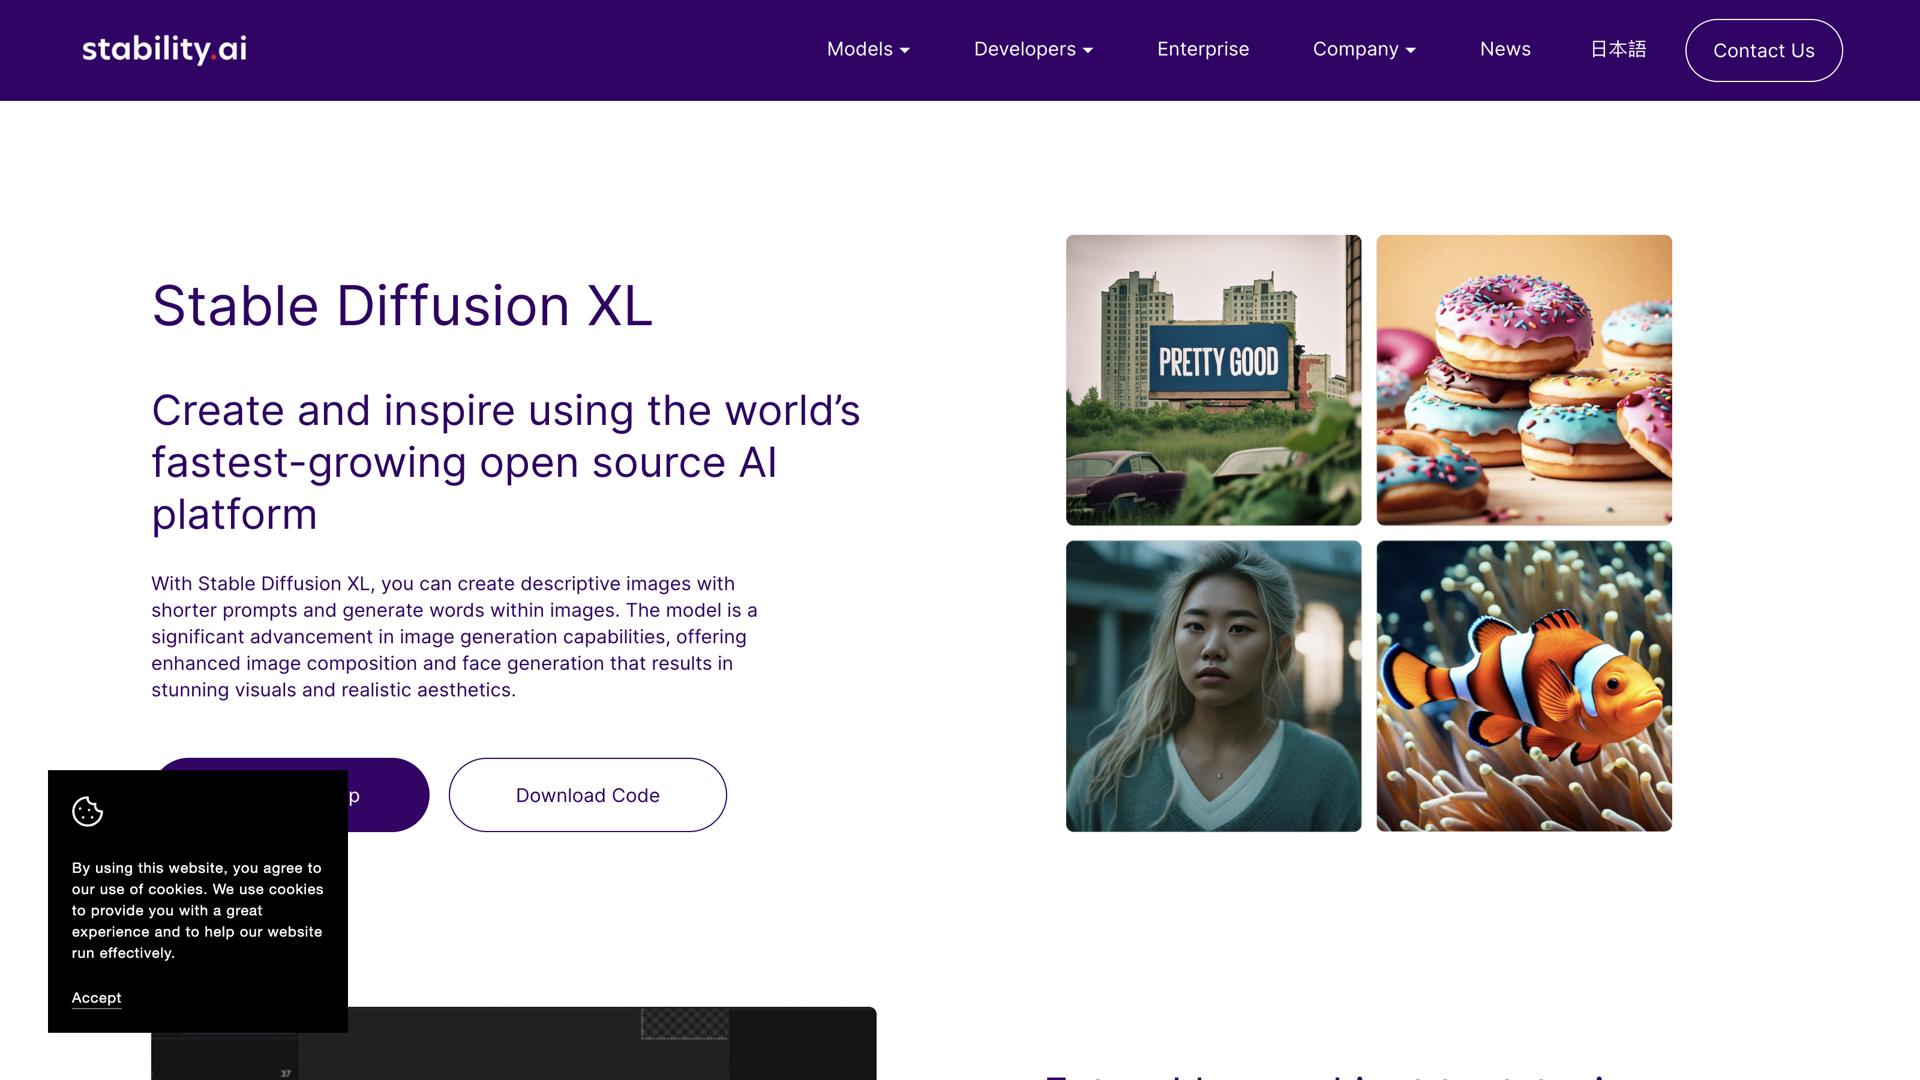Click the stability.ai logo
The height and width of the screenshot is (1080, 1920).
tap(164, 49)
